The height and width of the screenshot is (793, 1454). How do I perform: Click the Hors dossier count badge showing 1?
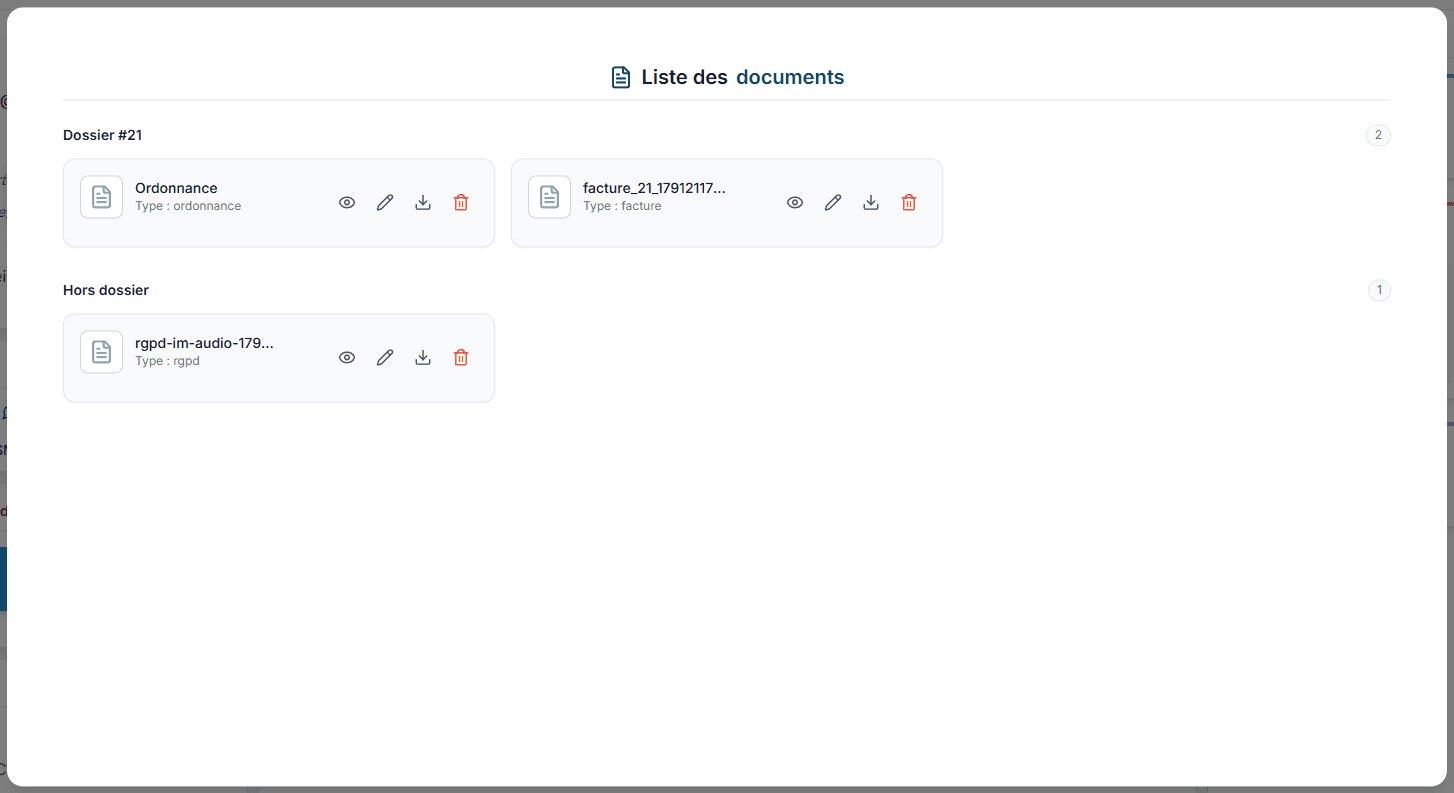(x=1379, y=290)
